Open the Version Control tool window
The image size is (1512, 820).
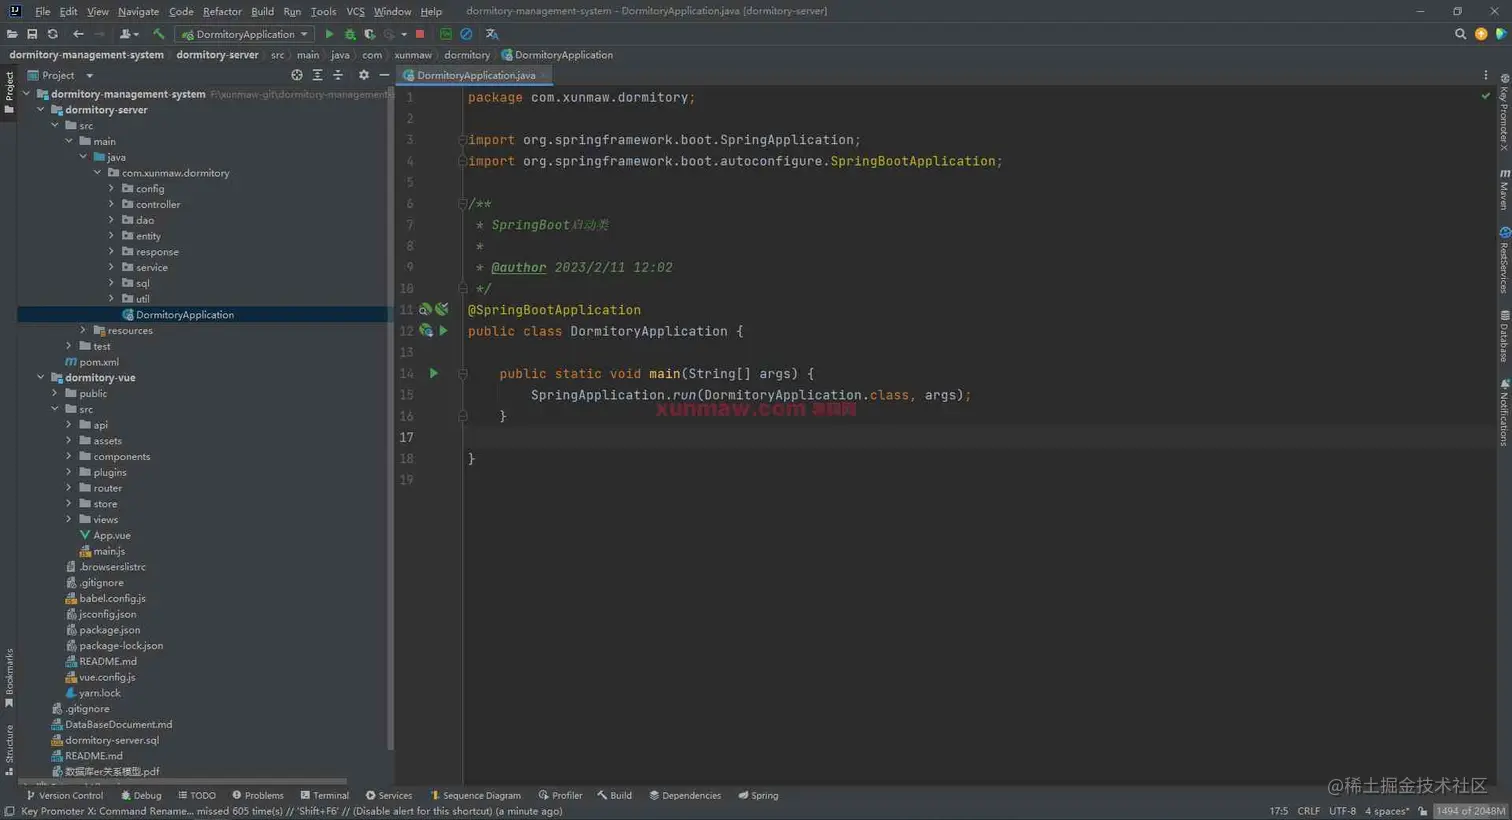click(x=64, y=796)
